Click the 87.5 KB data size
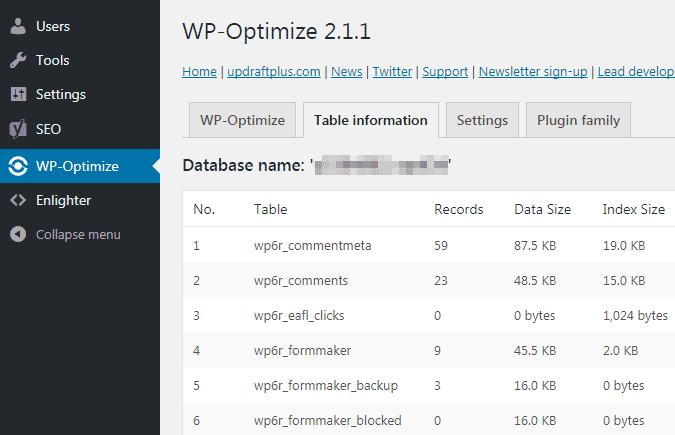Image resolution: width=675 pixels, height=435 pixels. point(535,245)
